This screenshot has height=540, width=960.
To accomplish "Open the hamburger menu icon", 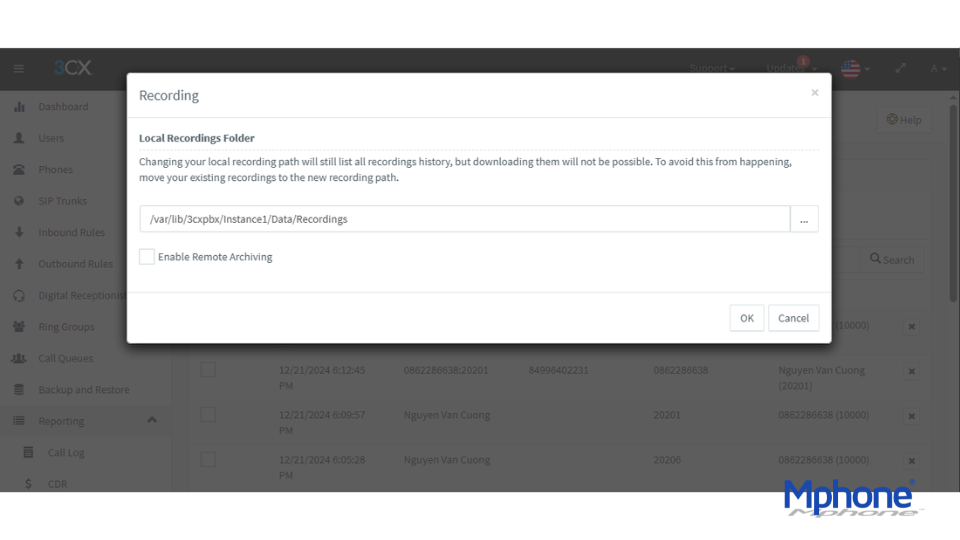I will (19, 69).
